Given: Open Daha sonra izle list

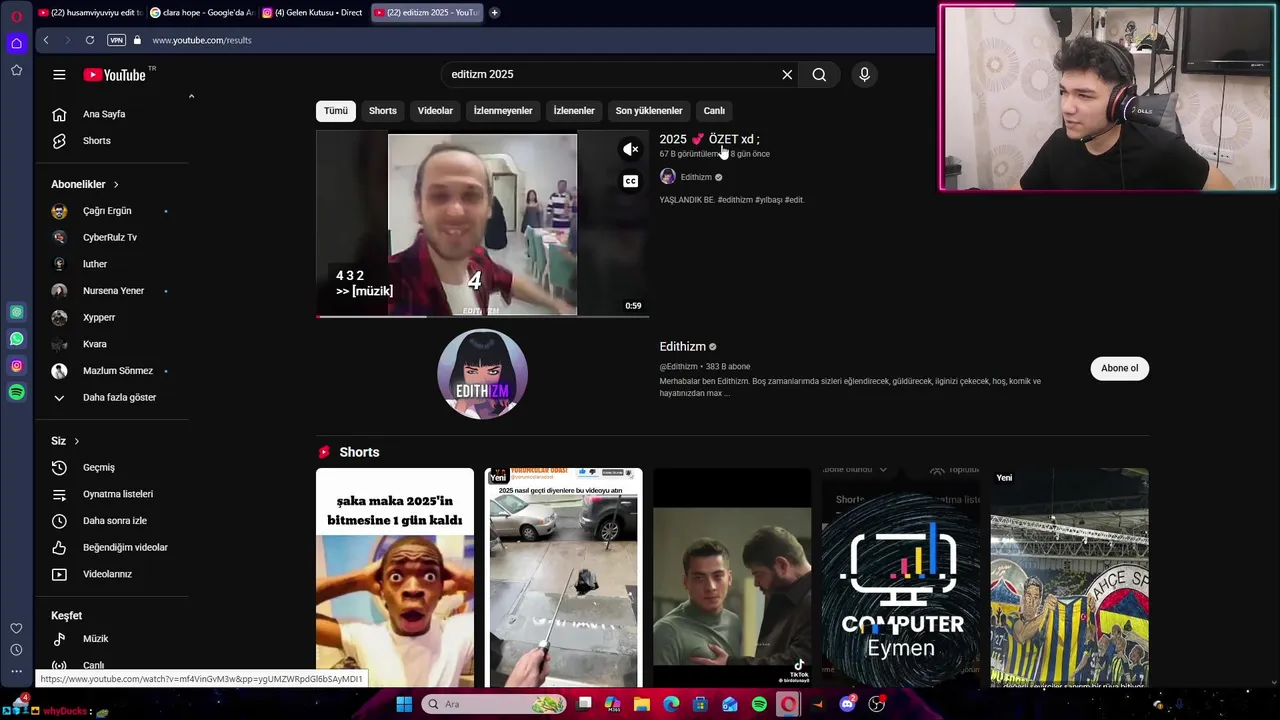Looking at the screenshot, I should click(x=115, y=521).
